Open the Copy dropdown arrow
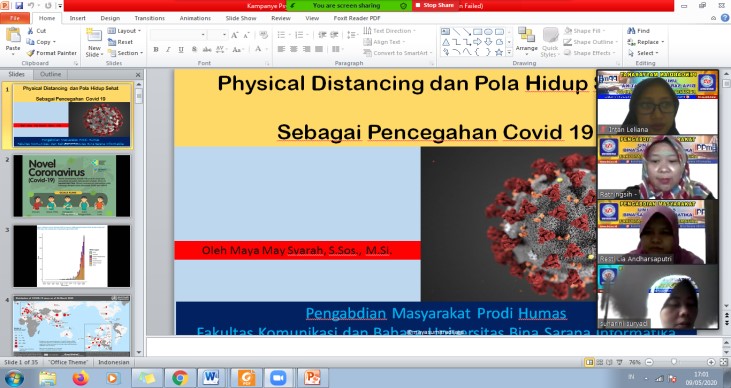731x388 pixels. pos(55,42)
